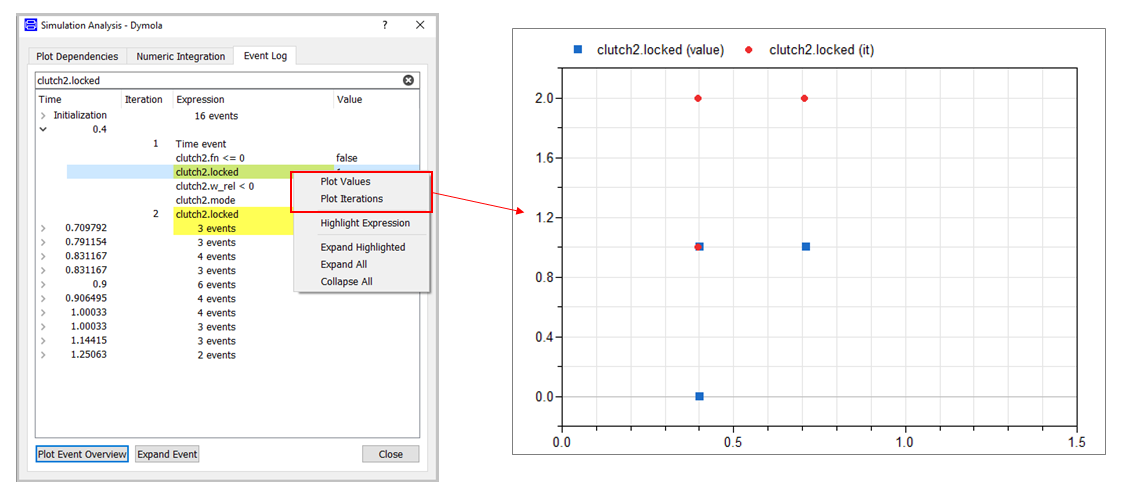
Task: Click the Dymola icon in title bar
Action: (x=30, y=25)
